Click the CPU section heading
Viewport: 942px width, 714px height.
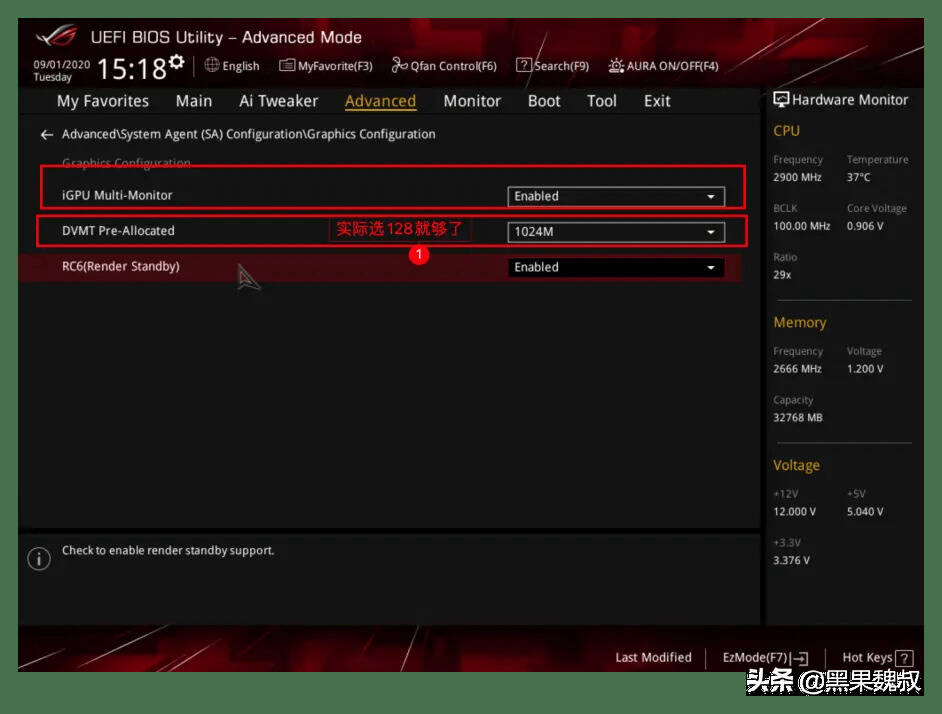(x=786, y=131)
